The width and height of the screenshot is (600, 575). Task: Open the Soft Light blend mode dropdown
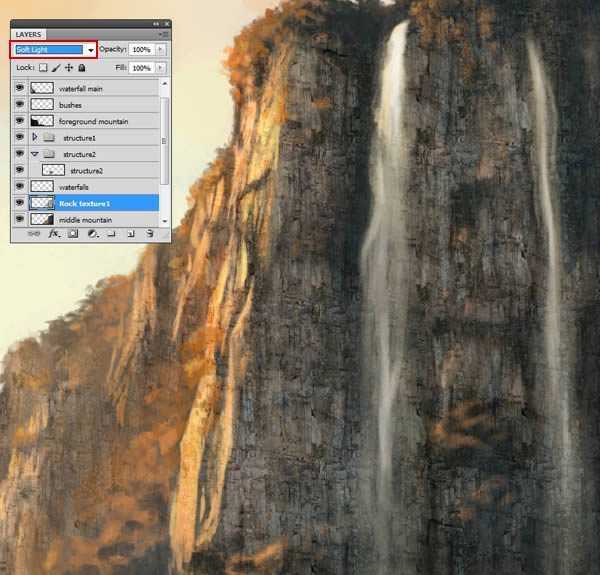[x=90, y=49]
